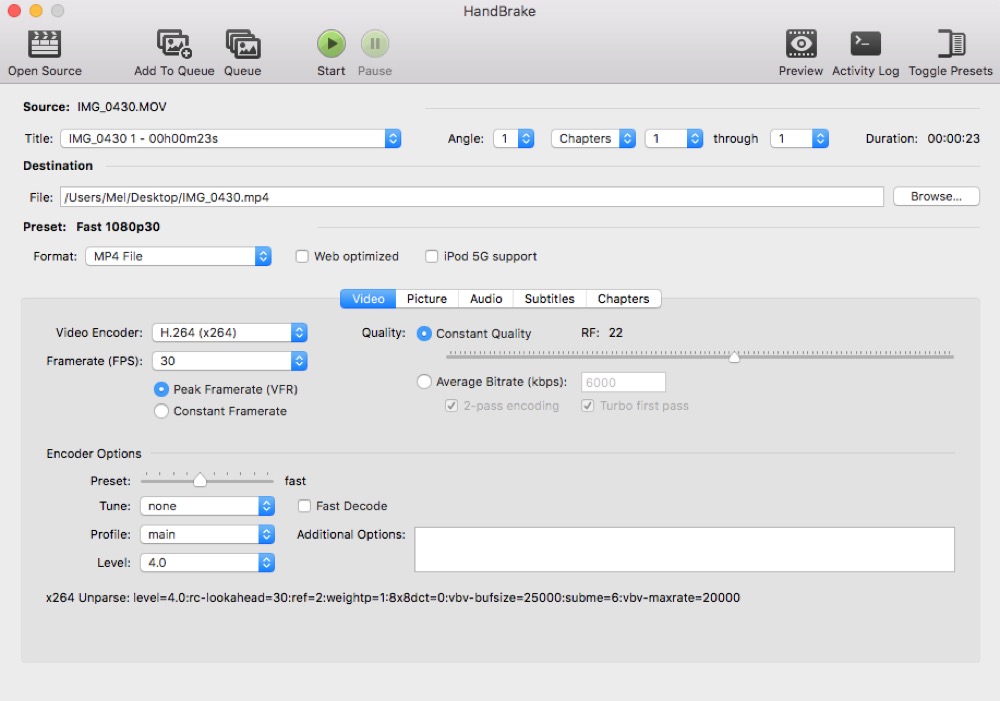Image resolution: width=1000 pixels, height=701 pixels.
Task: Switch to the Picture tab
Action: 427,299
